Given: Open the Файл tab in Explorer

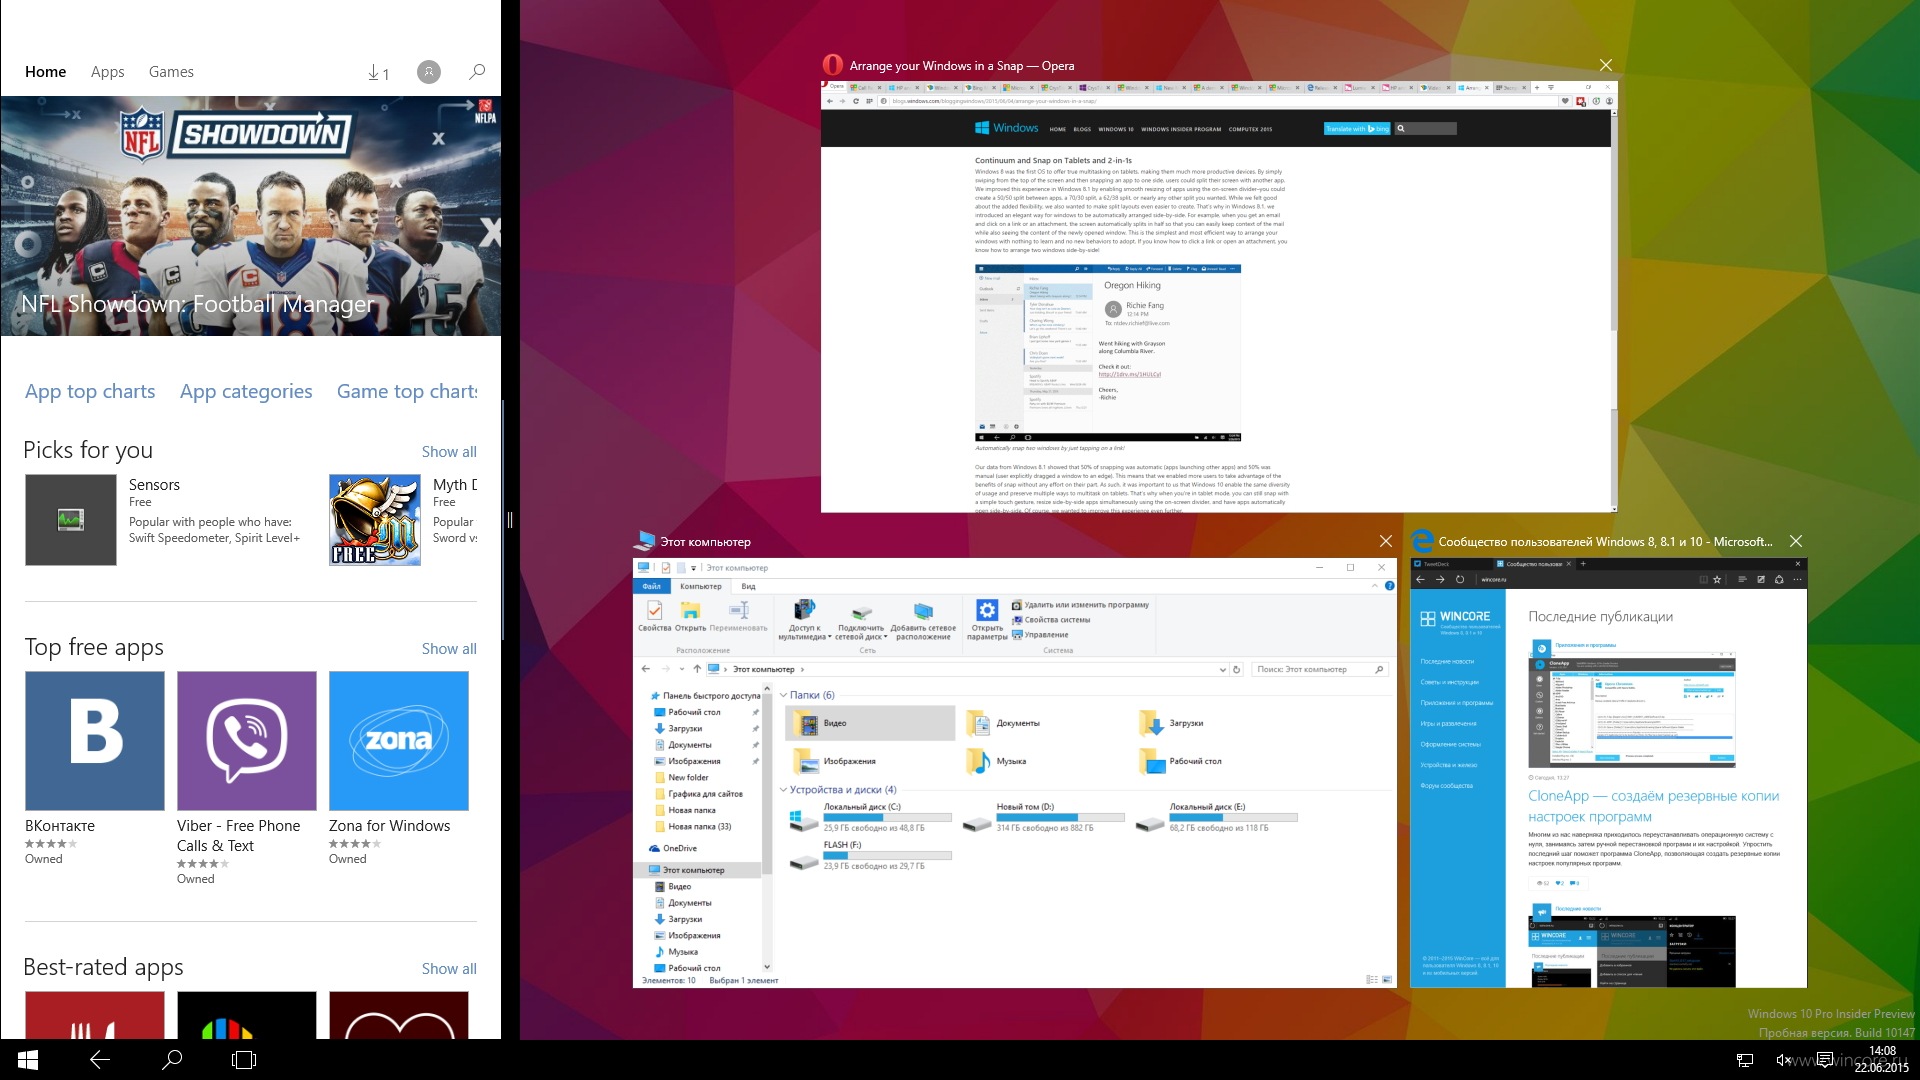Looking at the screenshot, I should point(652,586).
